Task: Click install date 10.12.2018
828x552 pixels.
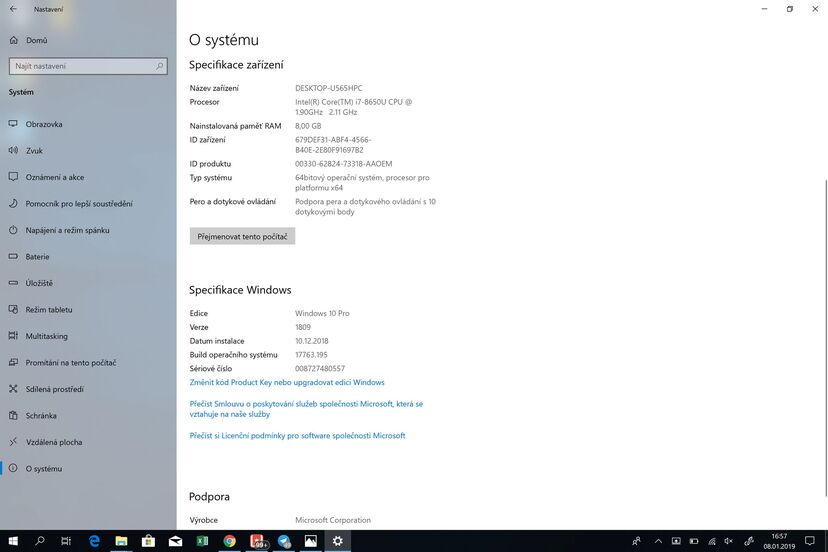Action: (312, 341)
